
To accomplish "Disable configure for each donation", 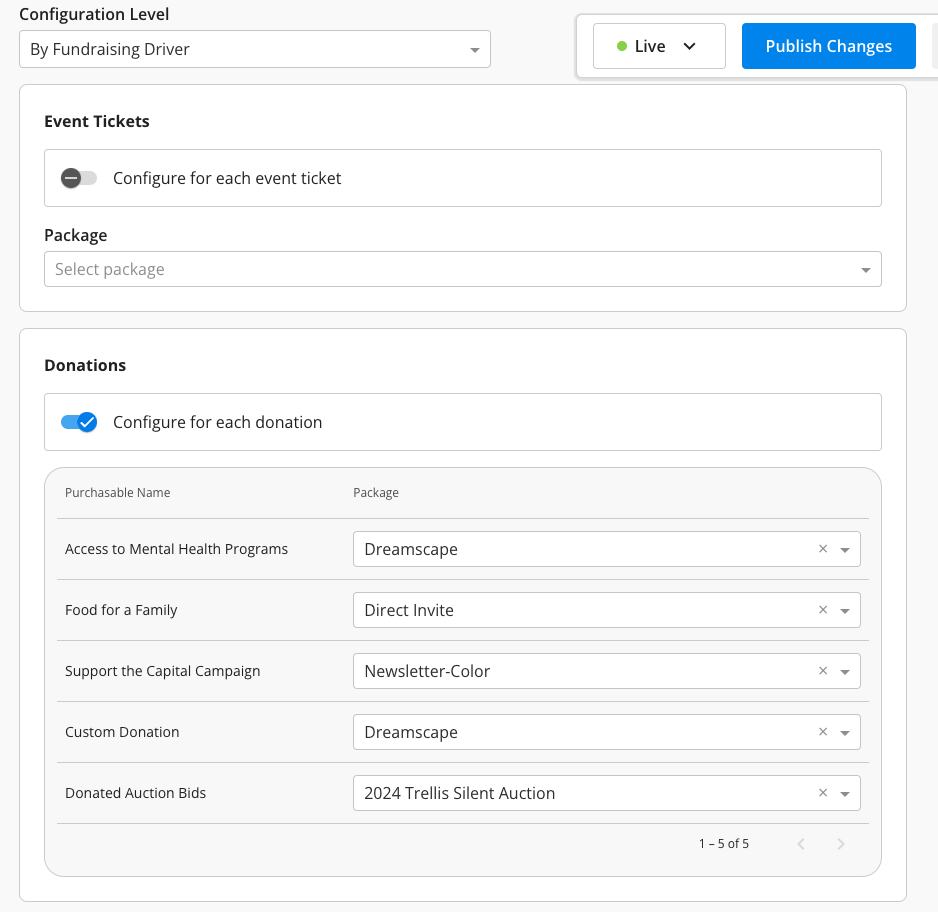I will 78,421.
